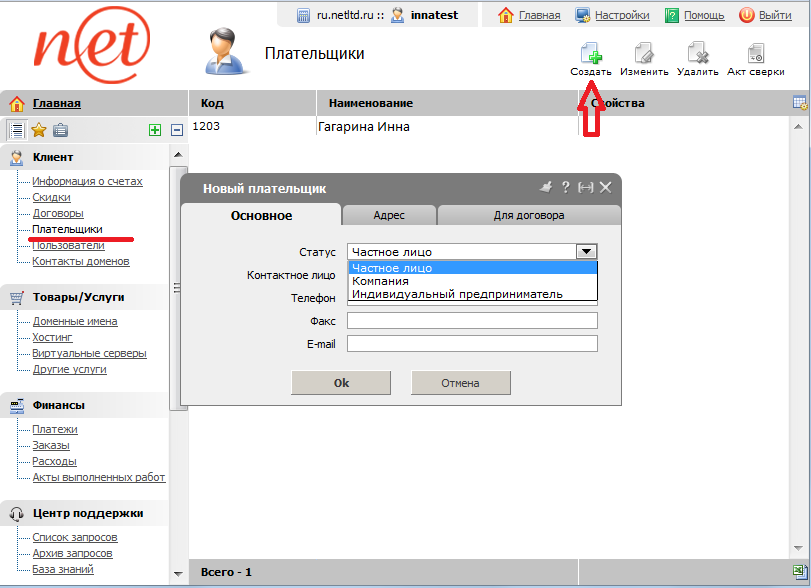Open the Акт сверки report icon
Viewport: 811px width, 588px height.
[x=755, y=53]
